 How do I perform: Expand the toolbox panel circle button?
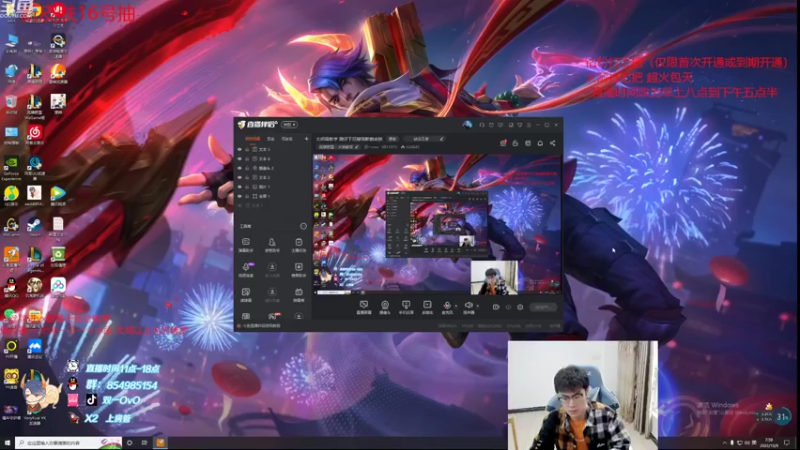pyautogui.click(x=303, y=226)
